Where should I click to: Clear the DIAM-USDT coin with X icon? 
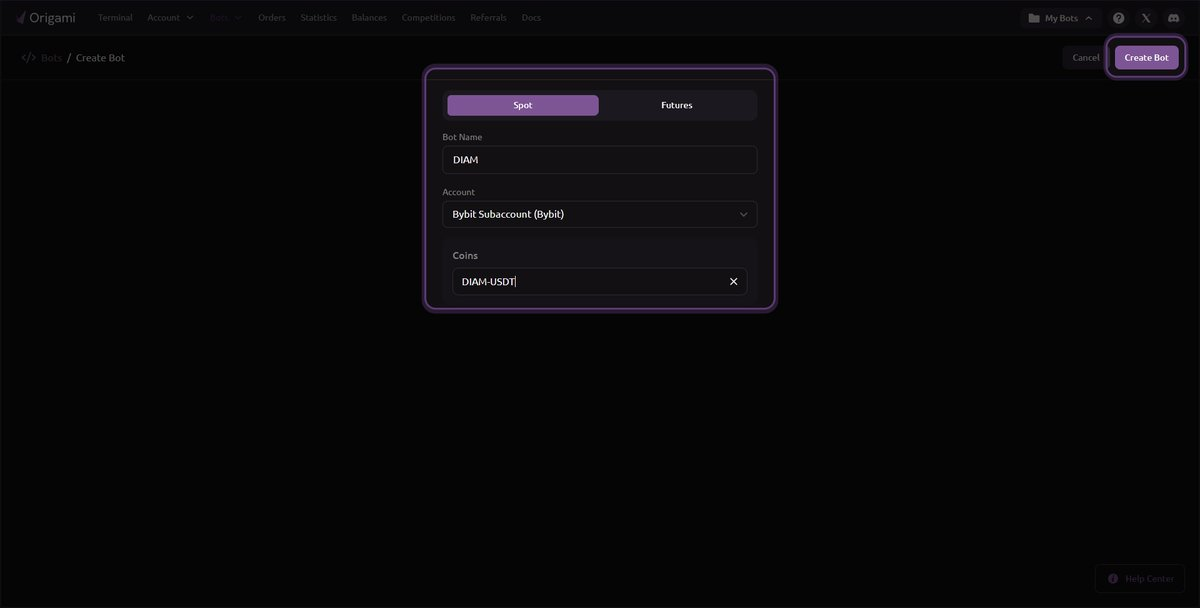tap(733, 282)
